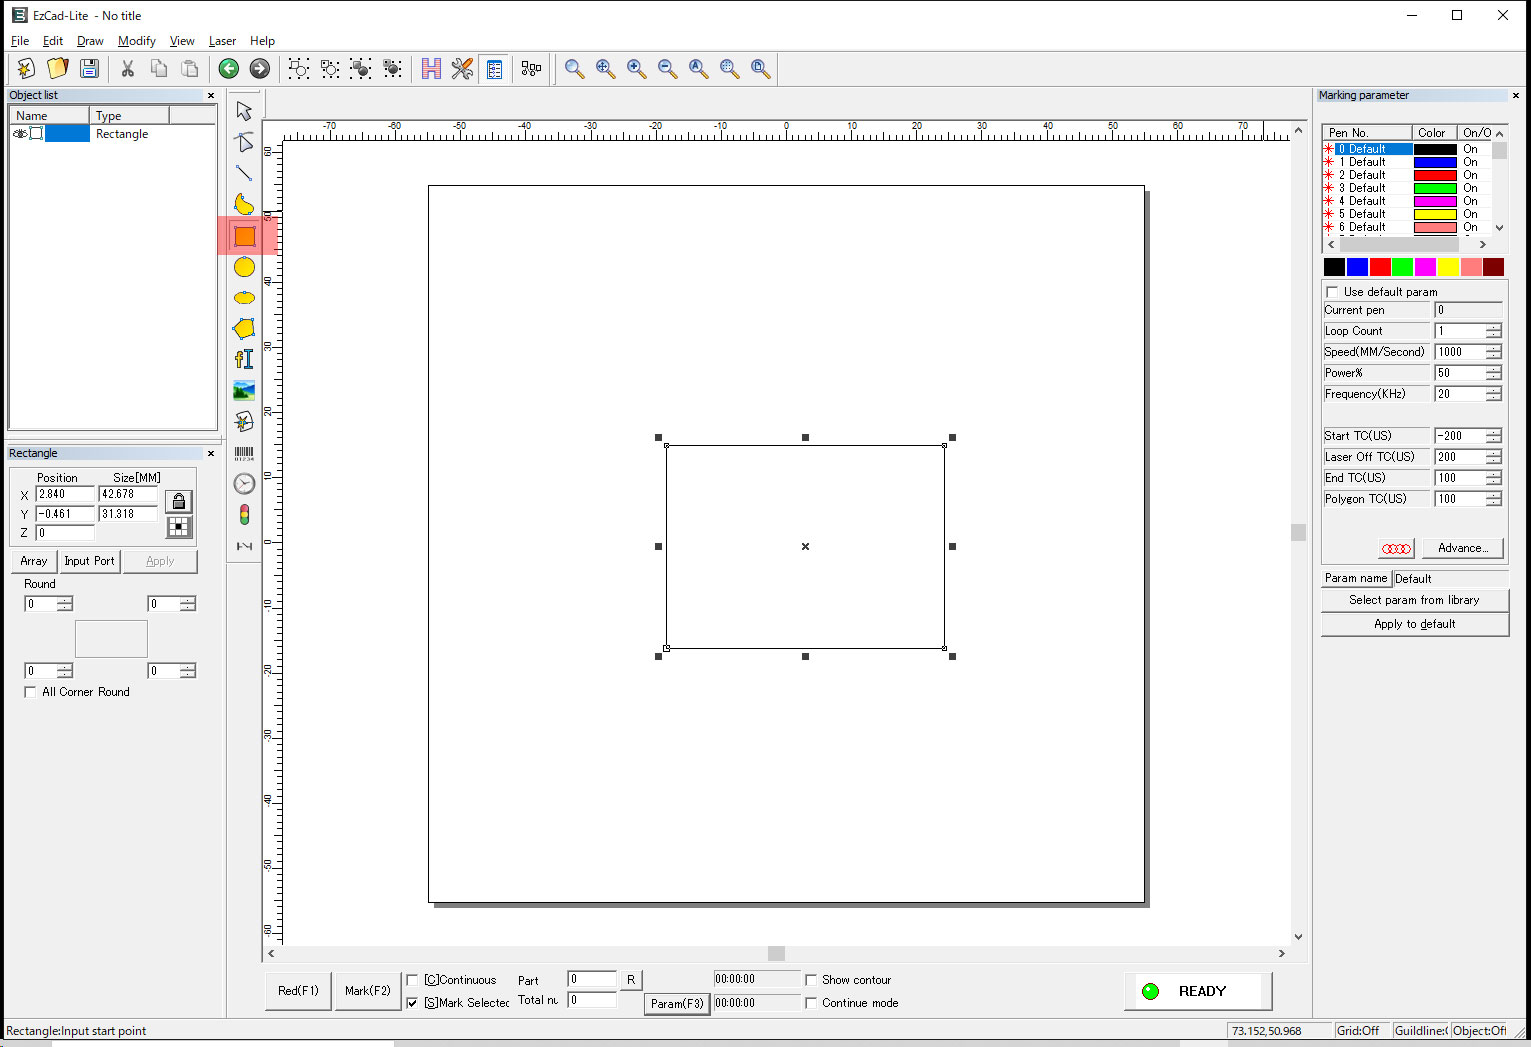This screenshot has height=1047, width=1531.
Task: Increase the Loop Count spinner
Action: pos(1493,327)
